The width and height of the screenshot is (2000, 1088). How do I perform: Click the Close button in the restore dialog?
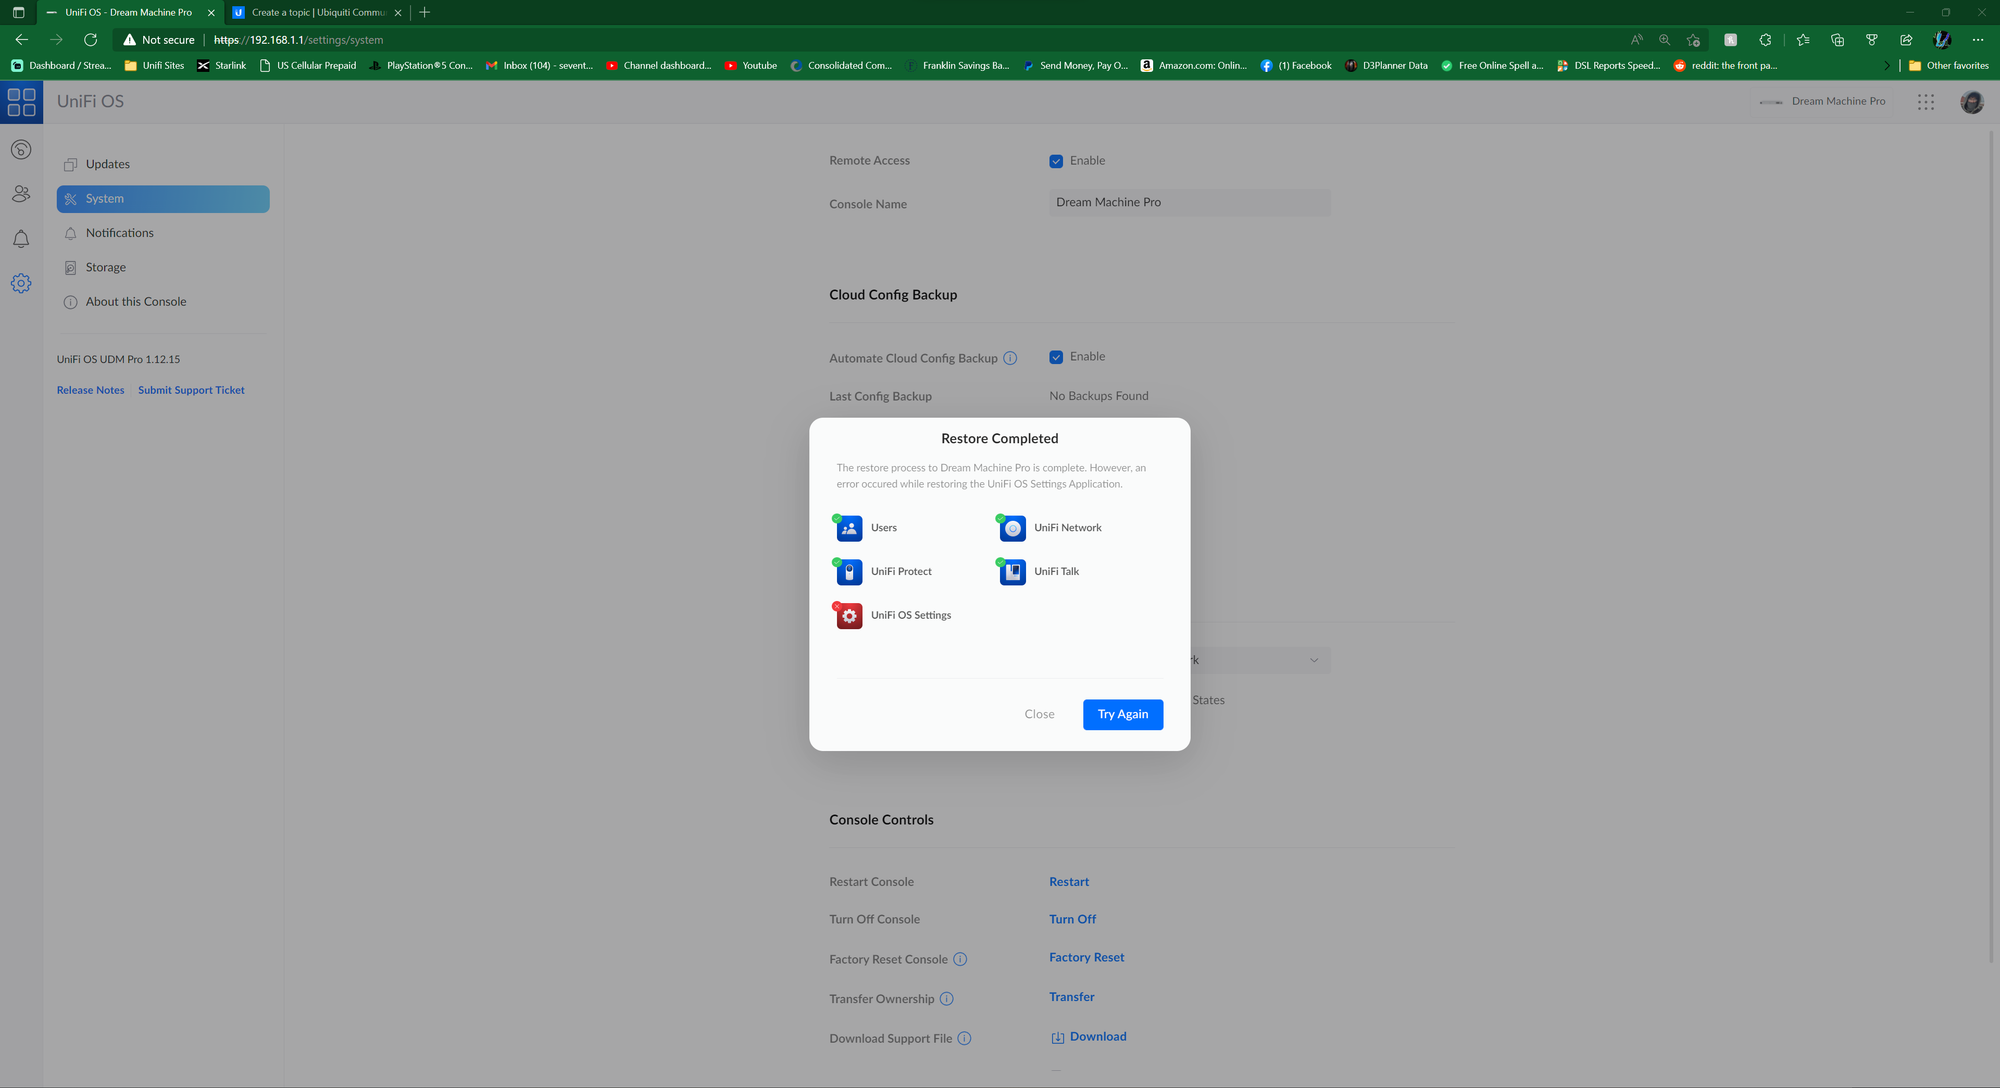coord(1039,714)
